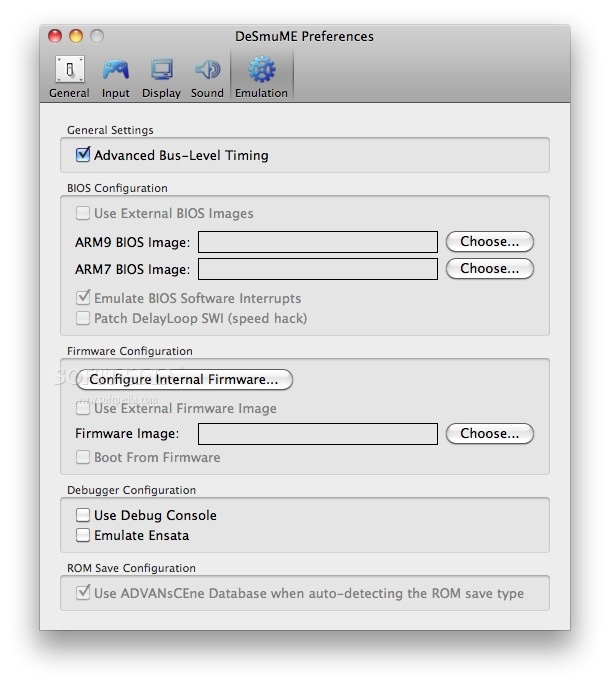Open the Display monitor icon
The height and width of the screenshot is (685, 610).
(x=162, y=69)
